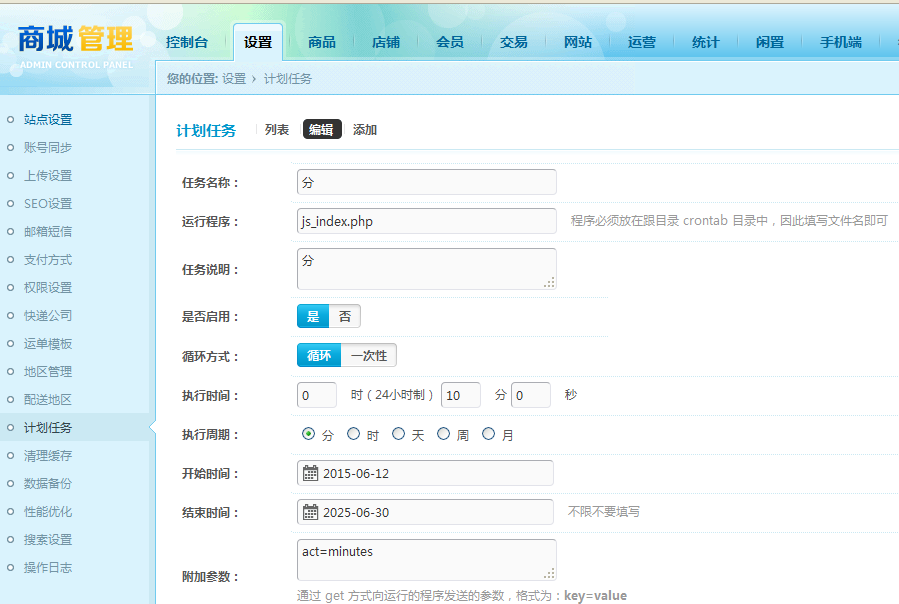This screenshot has width=899, height=604.
Task: Switch to the 添加 sub-tab
Action: (365, 130)
